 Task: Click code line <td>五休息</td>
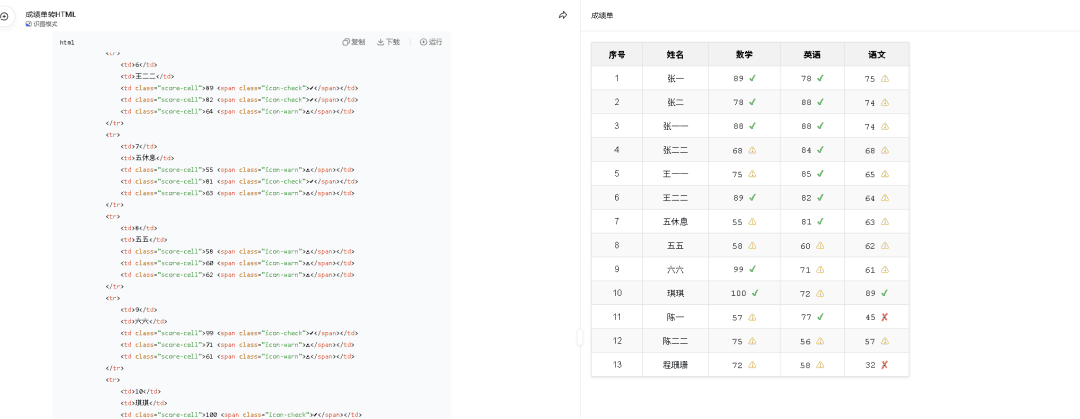[147, 158]
